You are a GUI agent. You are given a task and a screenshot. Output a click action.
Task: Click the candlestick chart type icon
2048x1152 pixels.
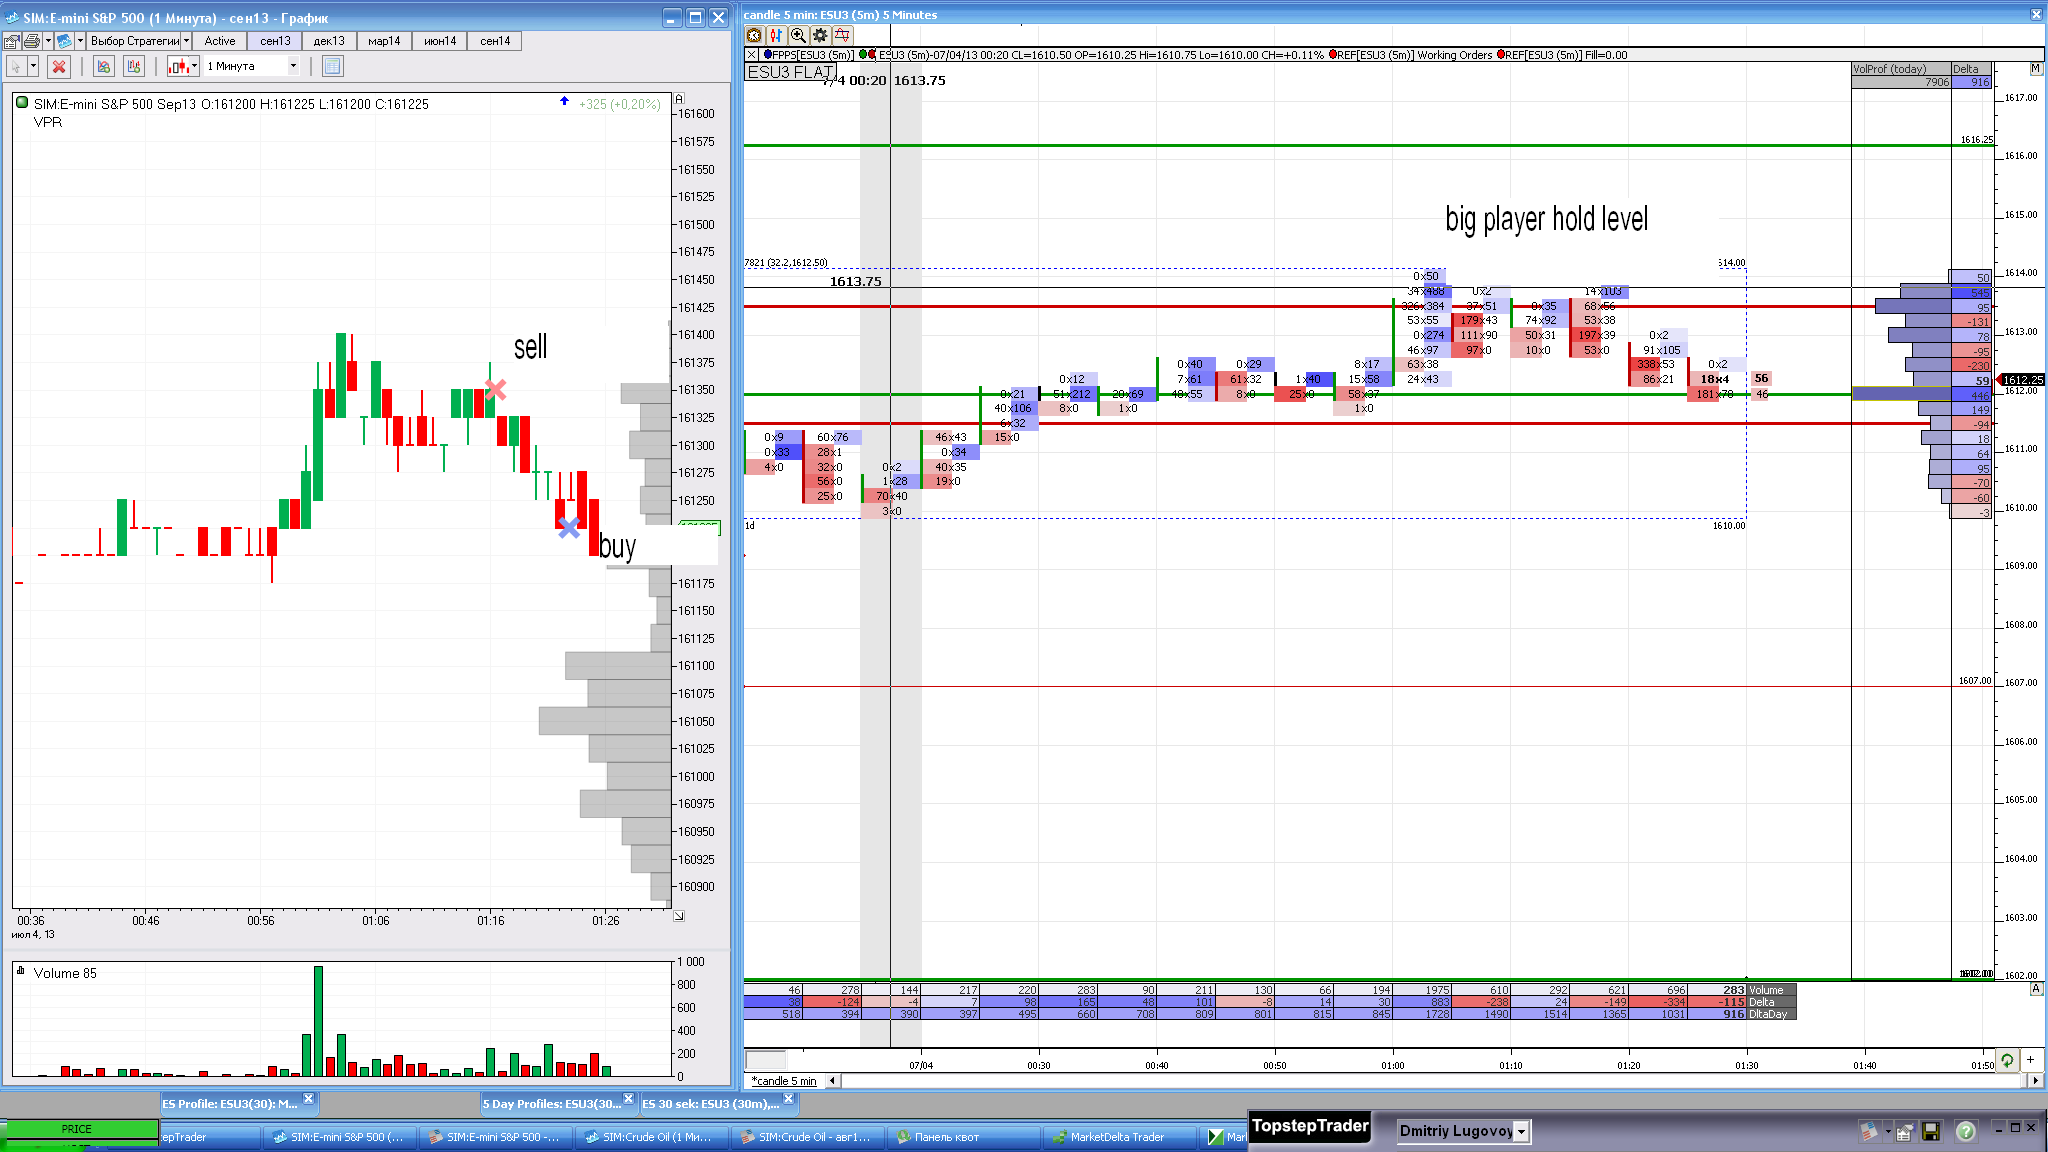pyautogui.click(x=179, y=66)
